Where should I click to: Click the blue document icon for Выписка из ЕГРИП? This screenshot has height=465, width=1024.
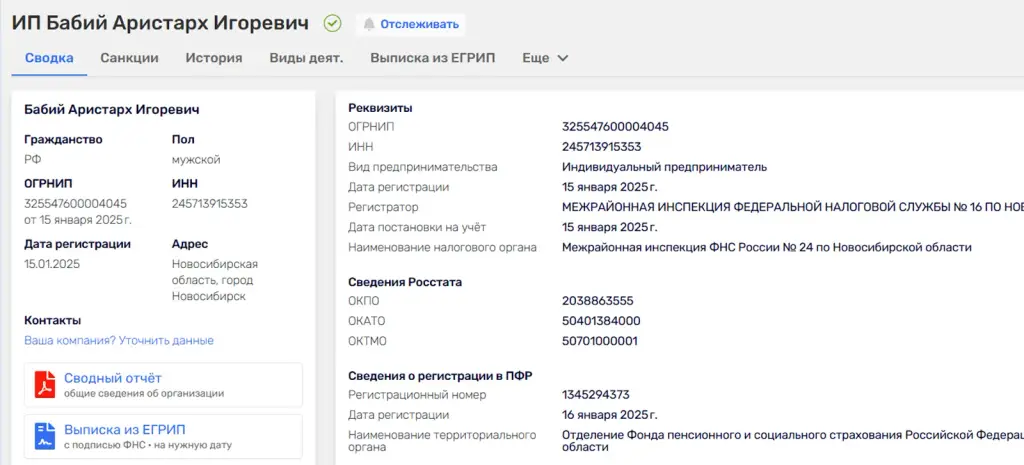coord(45,436)
